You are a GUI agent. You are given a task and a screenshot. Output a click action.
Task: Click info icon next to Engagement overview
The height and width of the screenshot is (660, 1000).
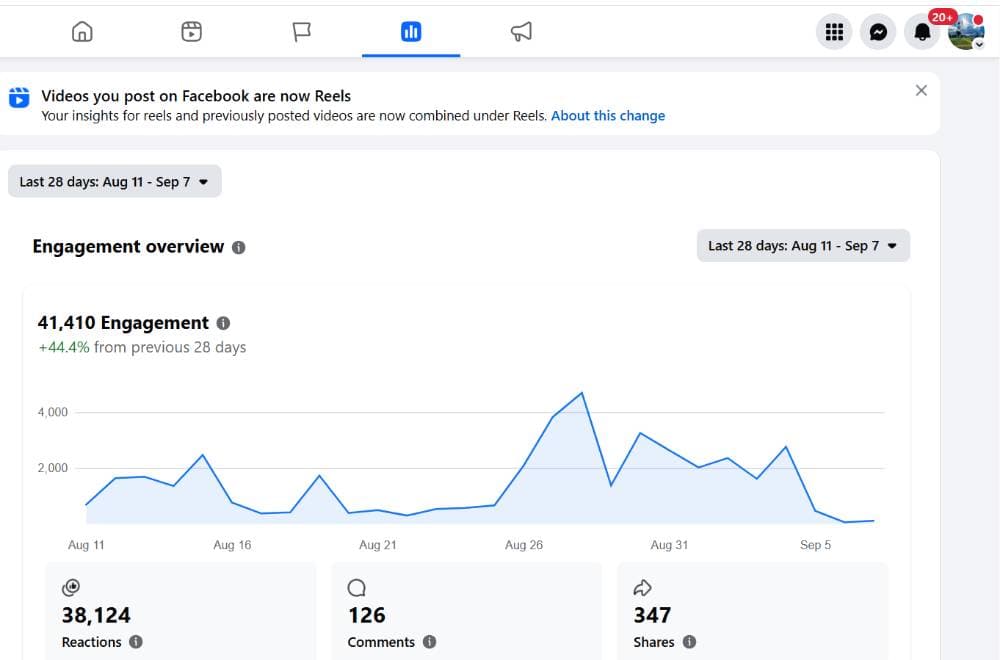[239, 247]
